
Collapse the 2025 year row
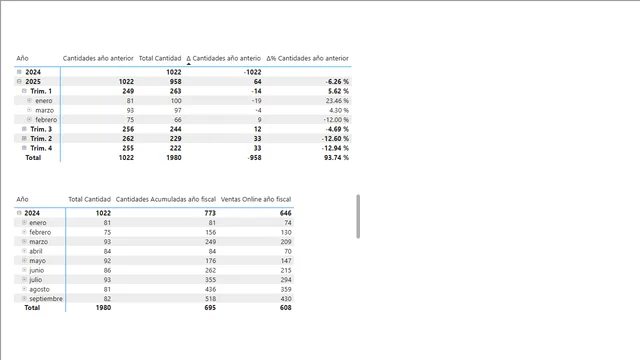[x=19, y=81]
